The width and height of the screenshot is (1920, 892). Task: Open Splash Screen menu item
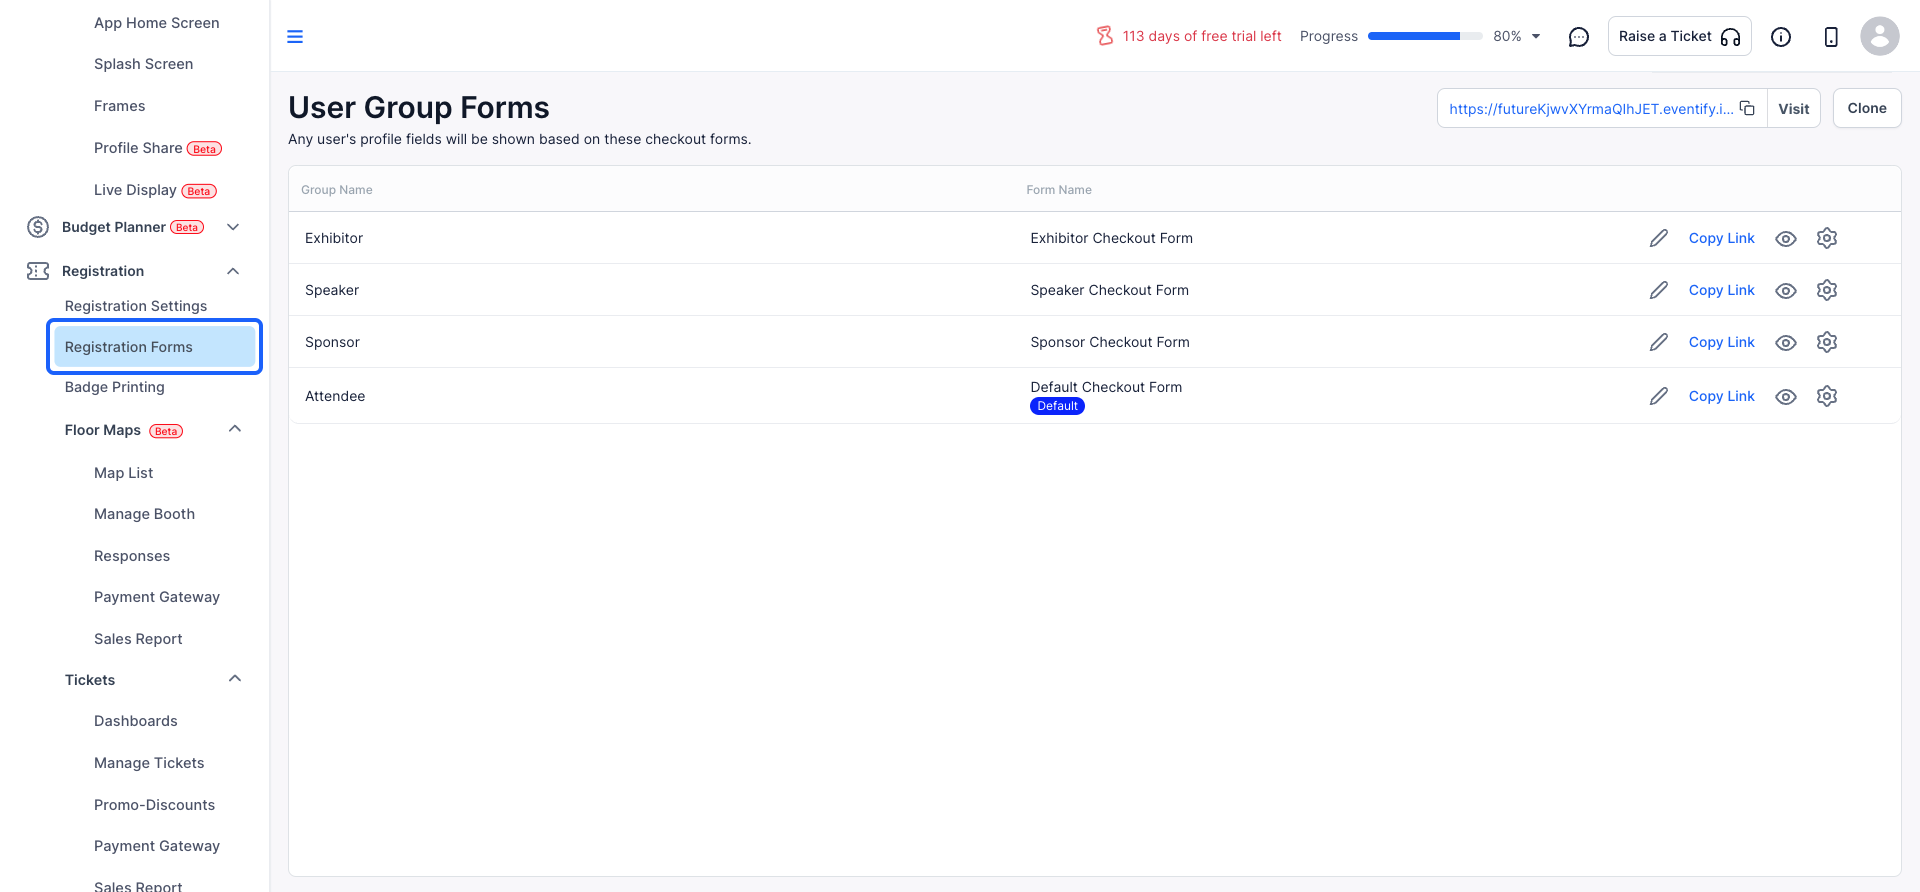[x=144, y=64]
